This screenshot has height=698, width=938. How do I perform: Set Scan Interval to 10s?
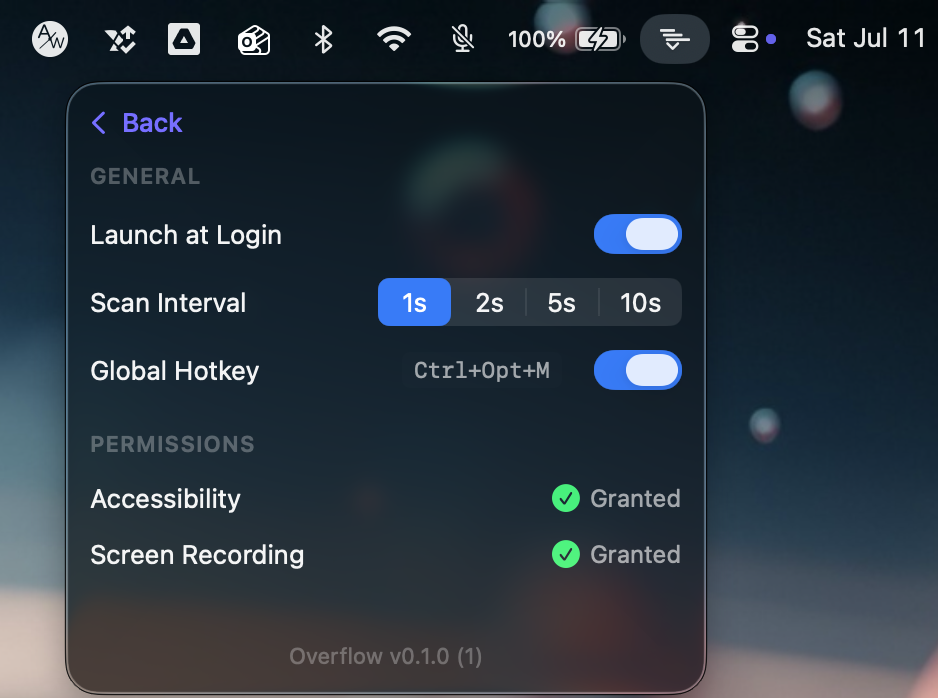click(x=640, y=302)
